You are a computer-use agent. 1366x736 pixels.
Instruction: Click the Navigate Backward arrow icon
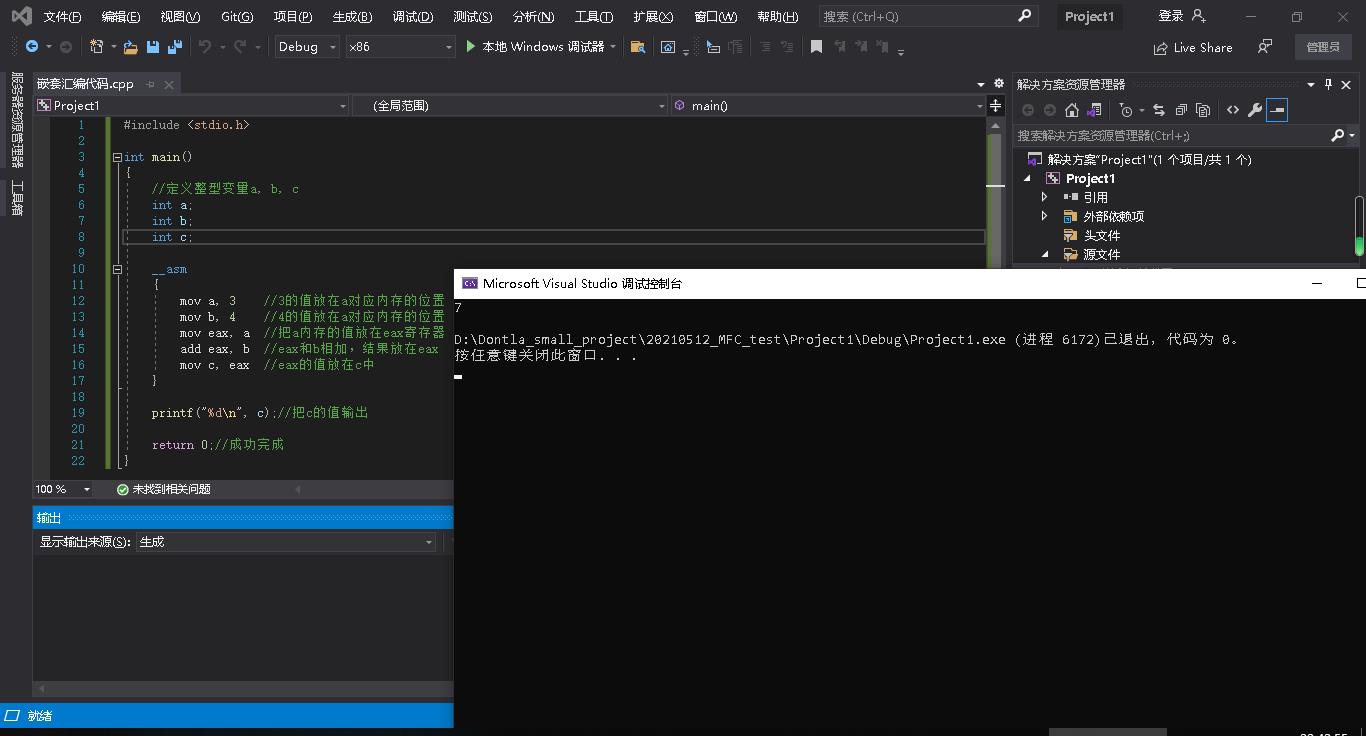pos(32,47)
